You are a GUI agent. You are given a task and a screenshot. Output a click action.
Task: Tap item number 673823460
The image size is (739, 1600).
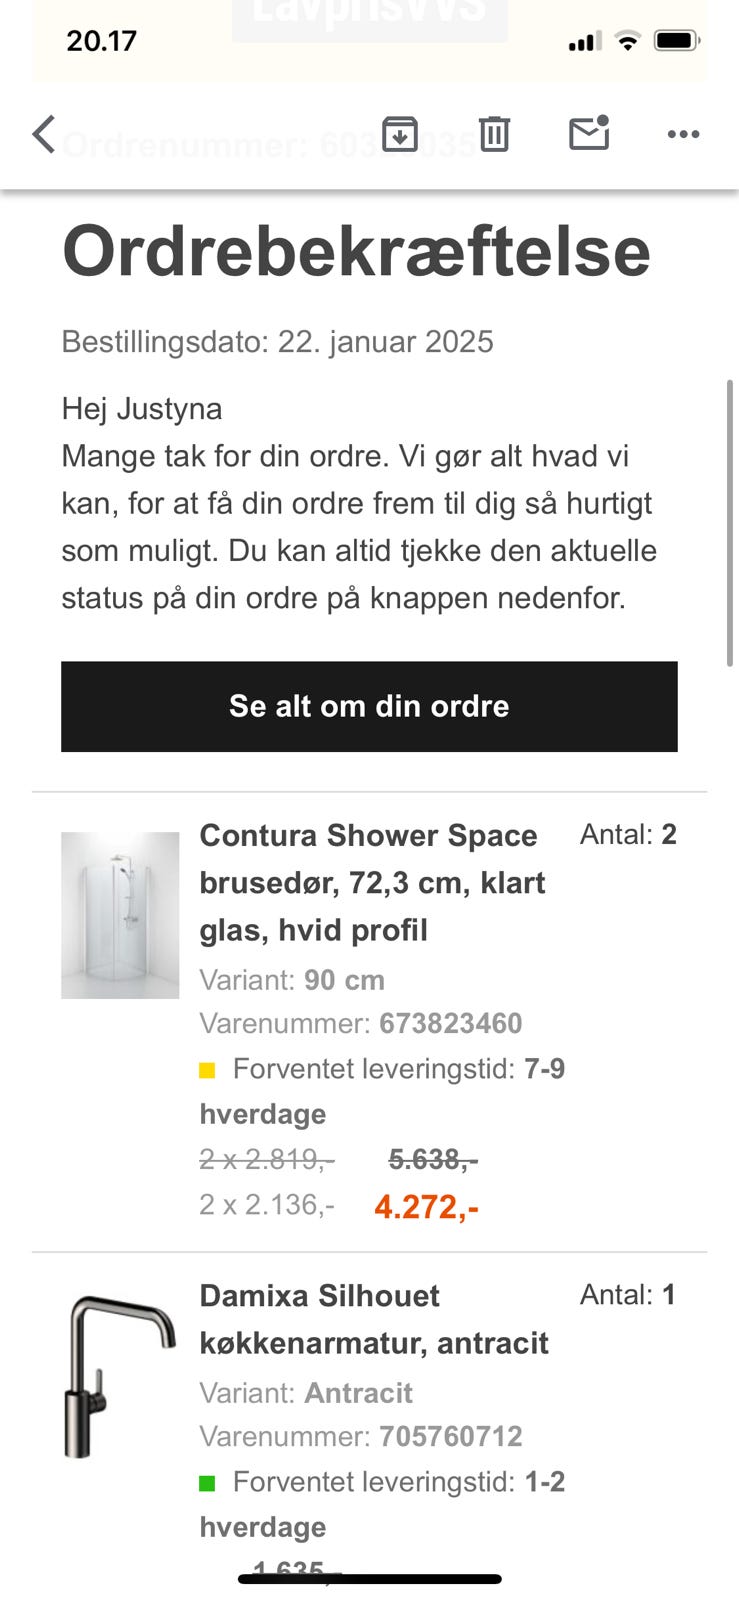[x=450, y=1024]
